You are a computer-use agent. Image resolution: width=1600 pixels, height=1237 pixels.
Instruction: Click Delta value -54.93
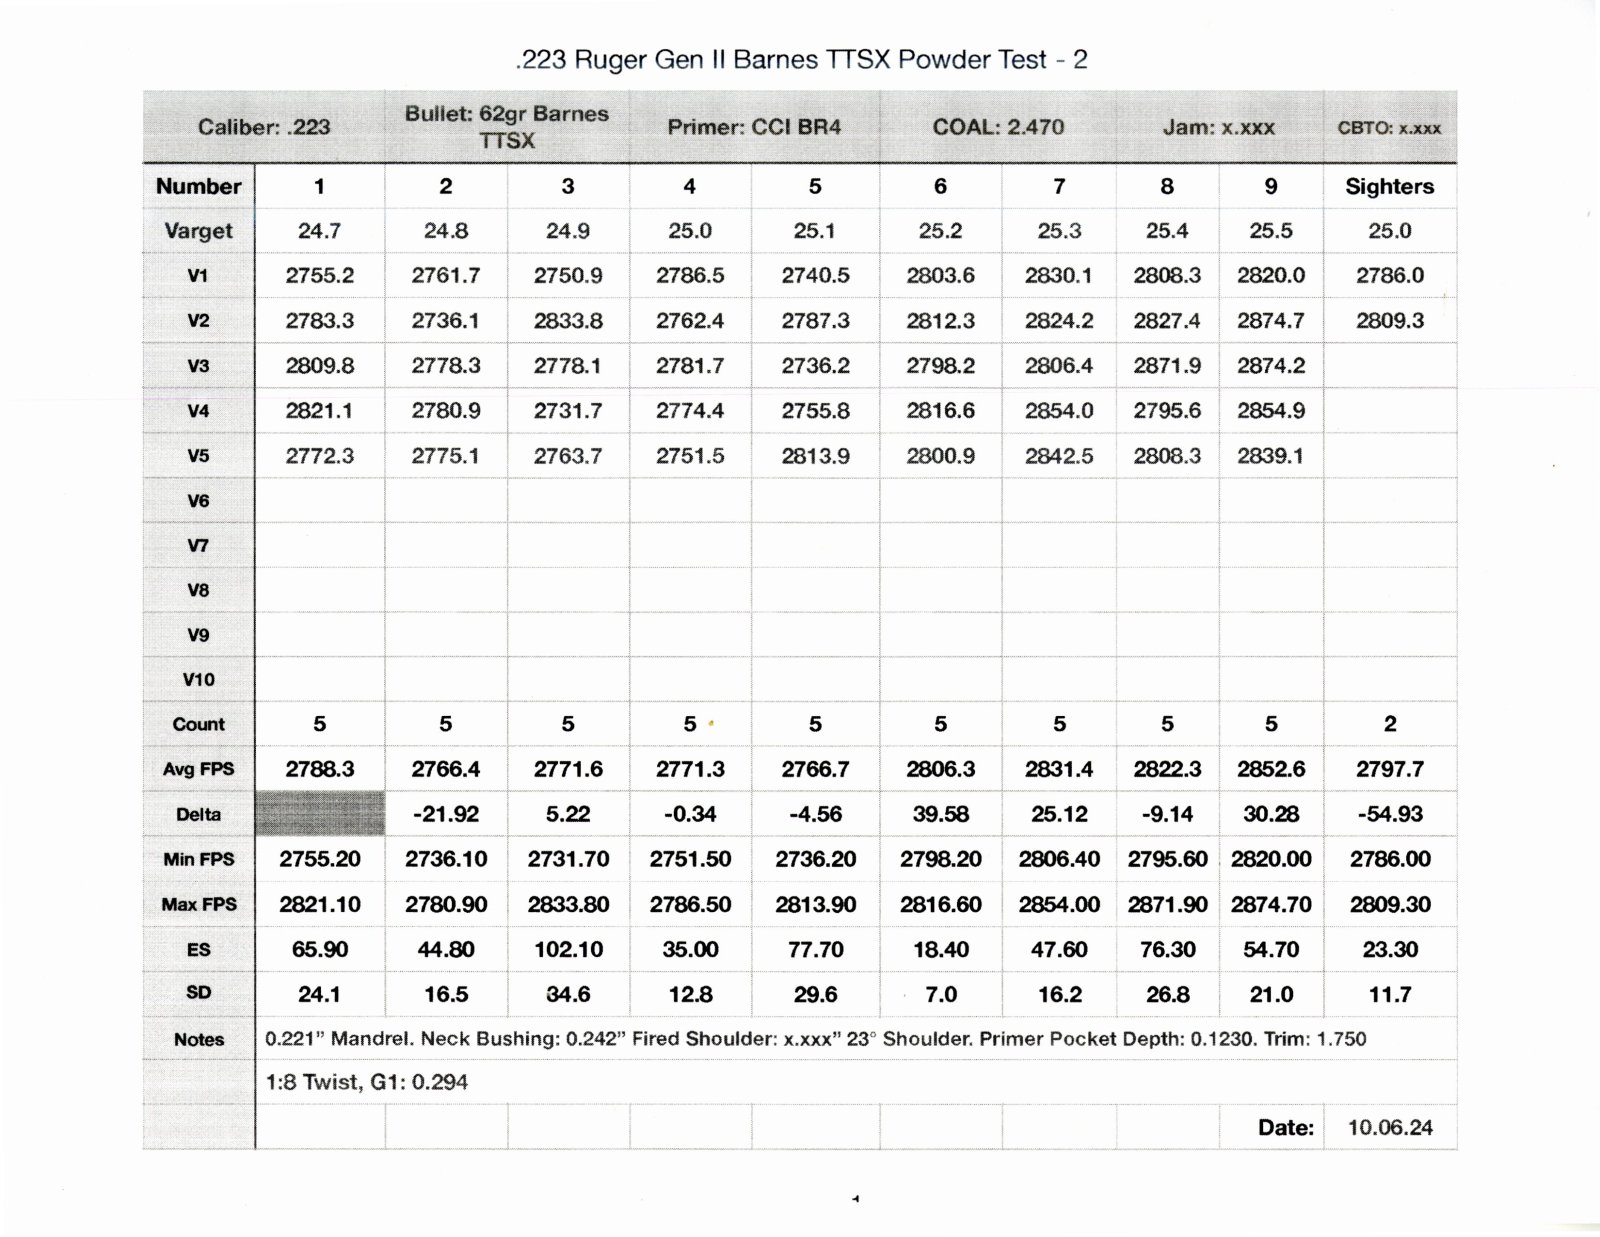tap(1389, 815)
